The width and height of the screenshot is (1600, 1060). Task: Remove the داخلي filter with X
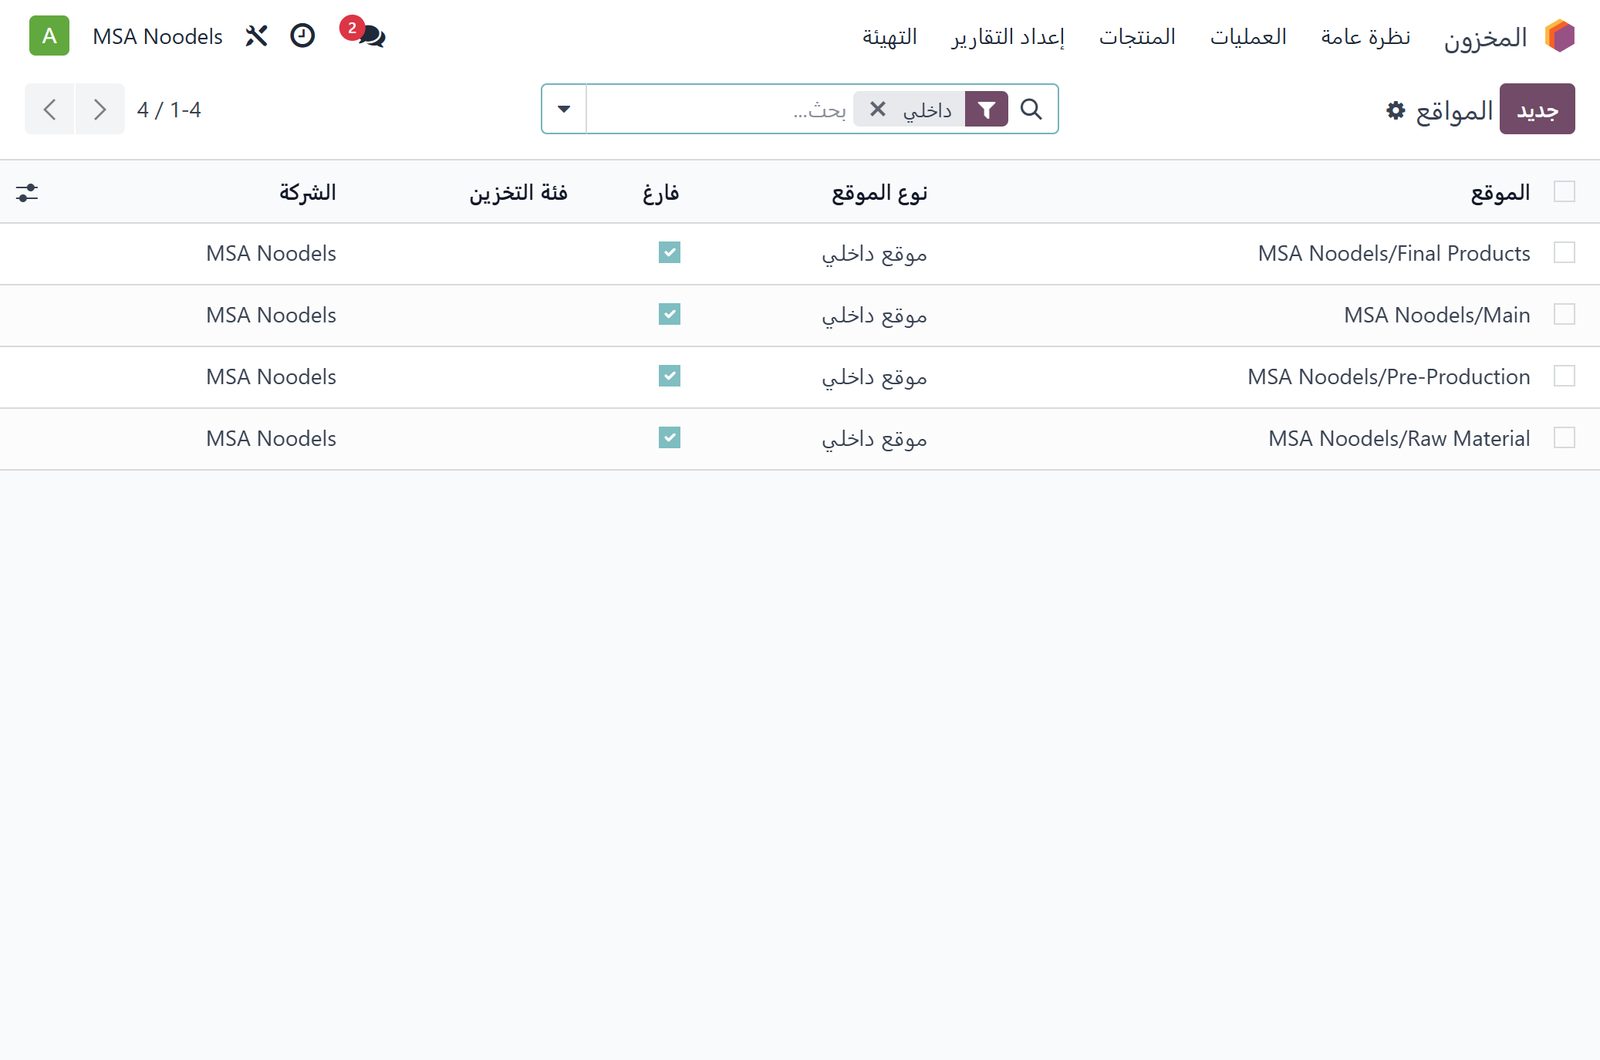[x=877, y=109]
